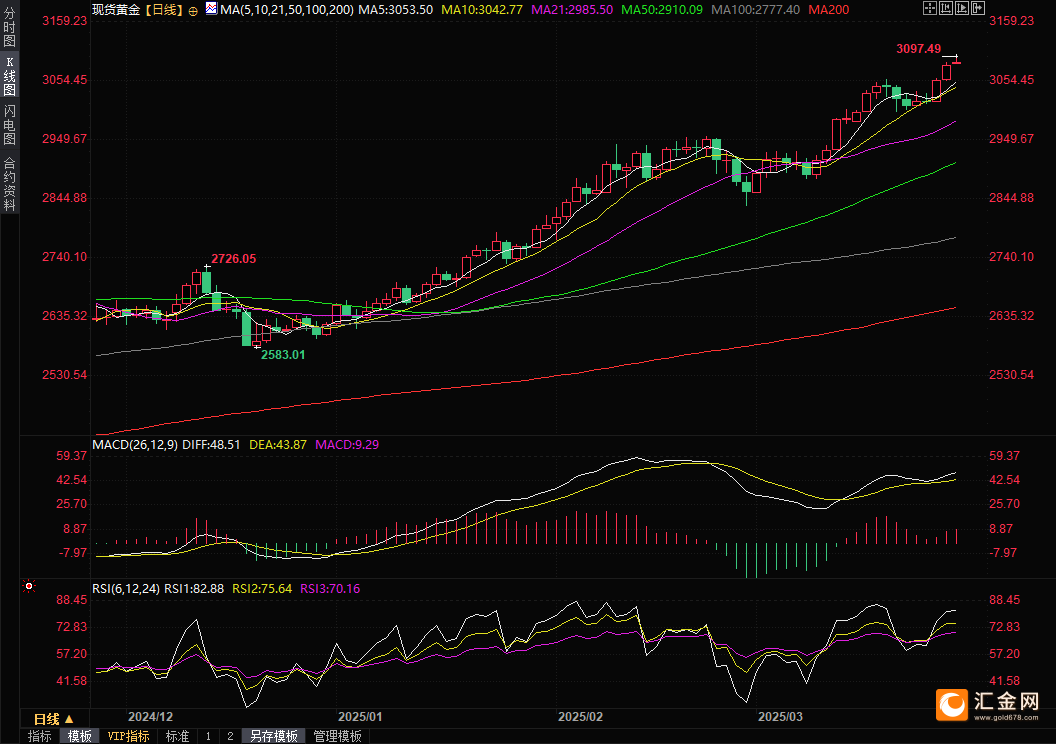The height and width of the screenshot is (744, 1056).
Task: Click the rightmost icon in top-right toolbar
Action: (x=977, y=9)
